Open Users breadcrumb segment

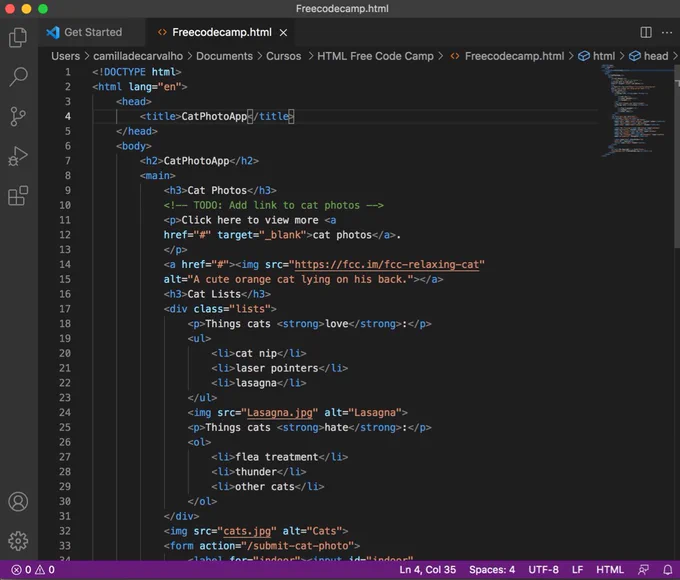[65, 56]
